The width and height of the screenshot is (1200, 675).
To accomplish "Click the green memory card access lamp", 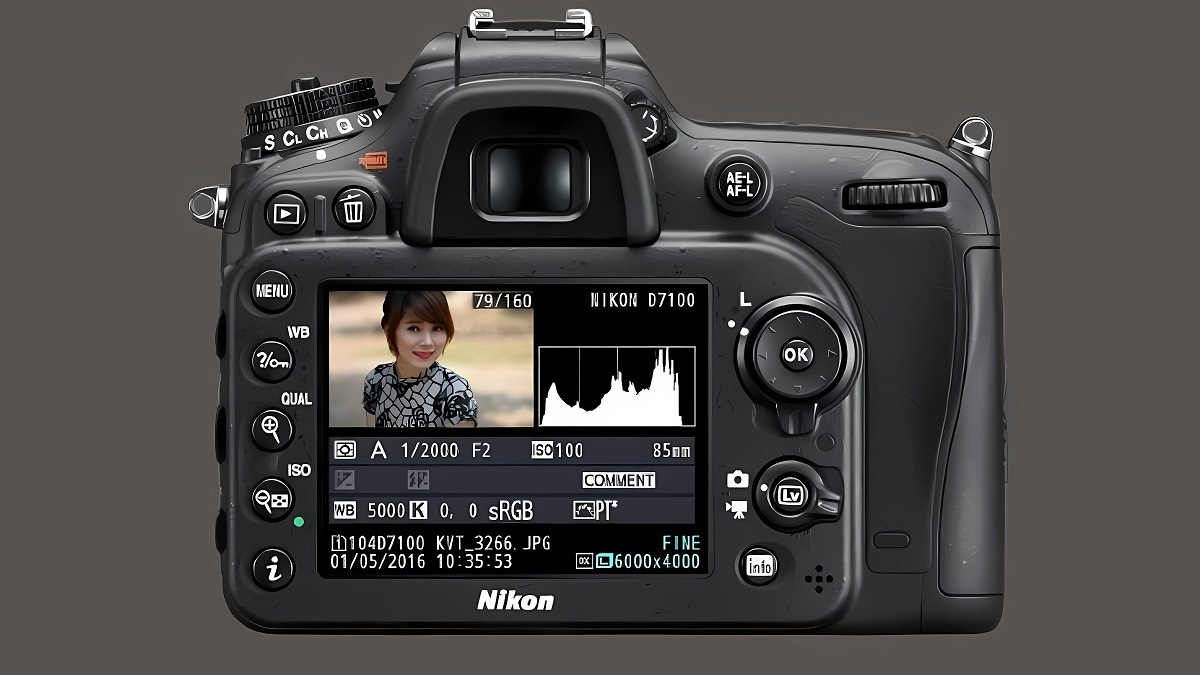I will (x=298, y=522).
